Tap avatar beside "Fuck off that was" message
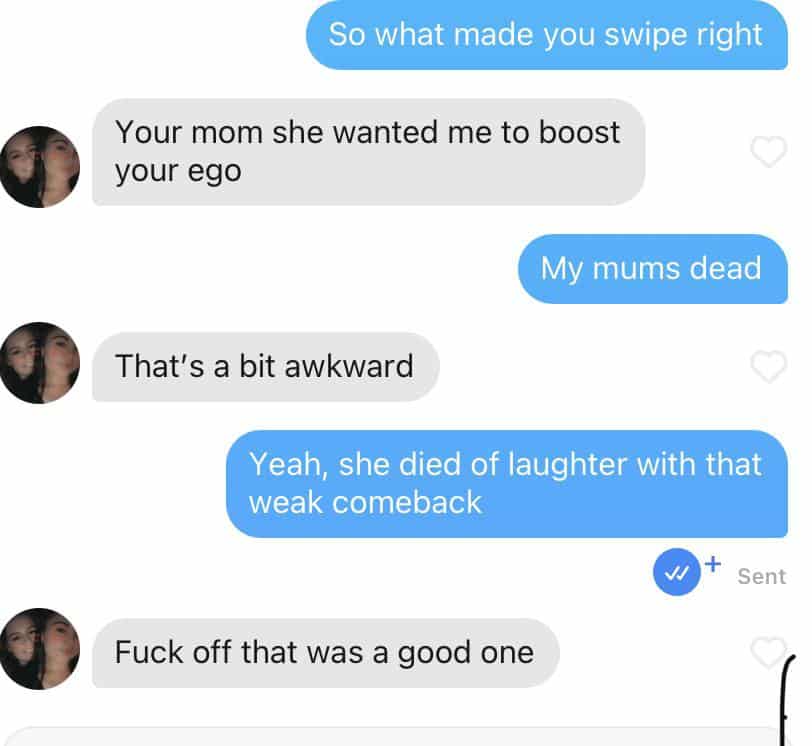 point(39,649)
